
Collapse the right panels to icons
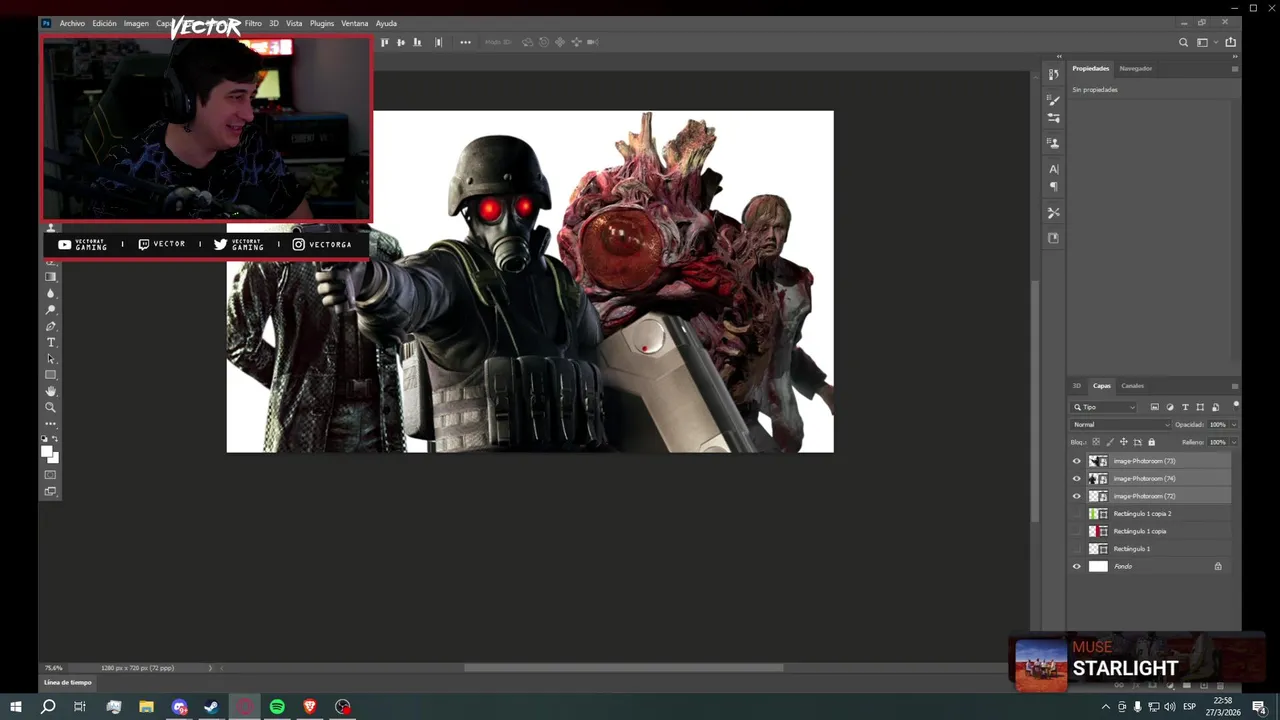1235,57
